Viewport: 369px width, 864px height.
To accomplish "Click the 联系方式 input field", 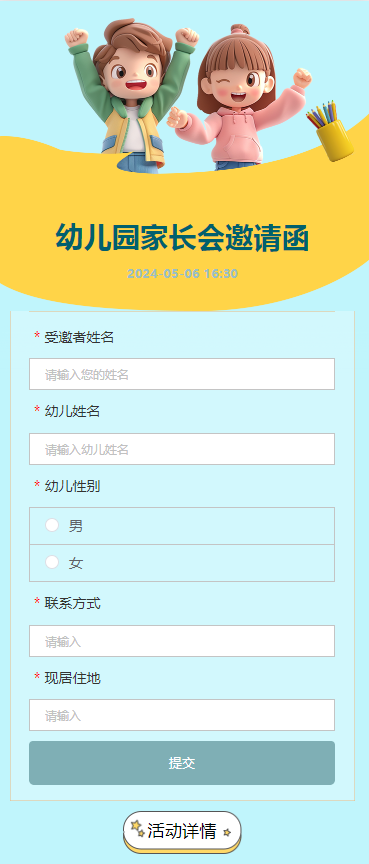I will 182,641.
